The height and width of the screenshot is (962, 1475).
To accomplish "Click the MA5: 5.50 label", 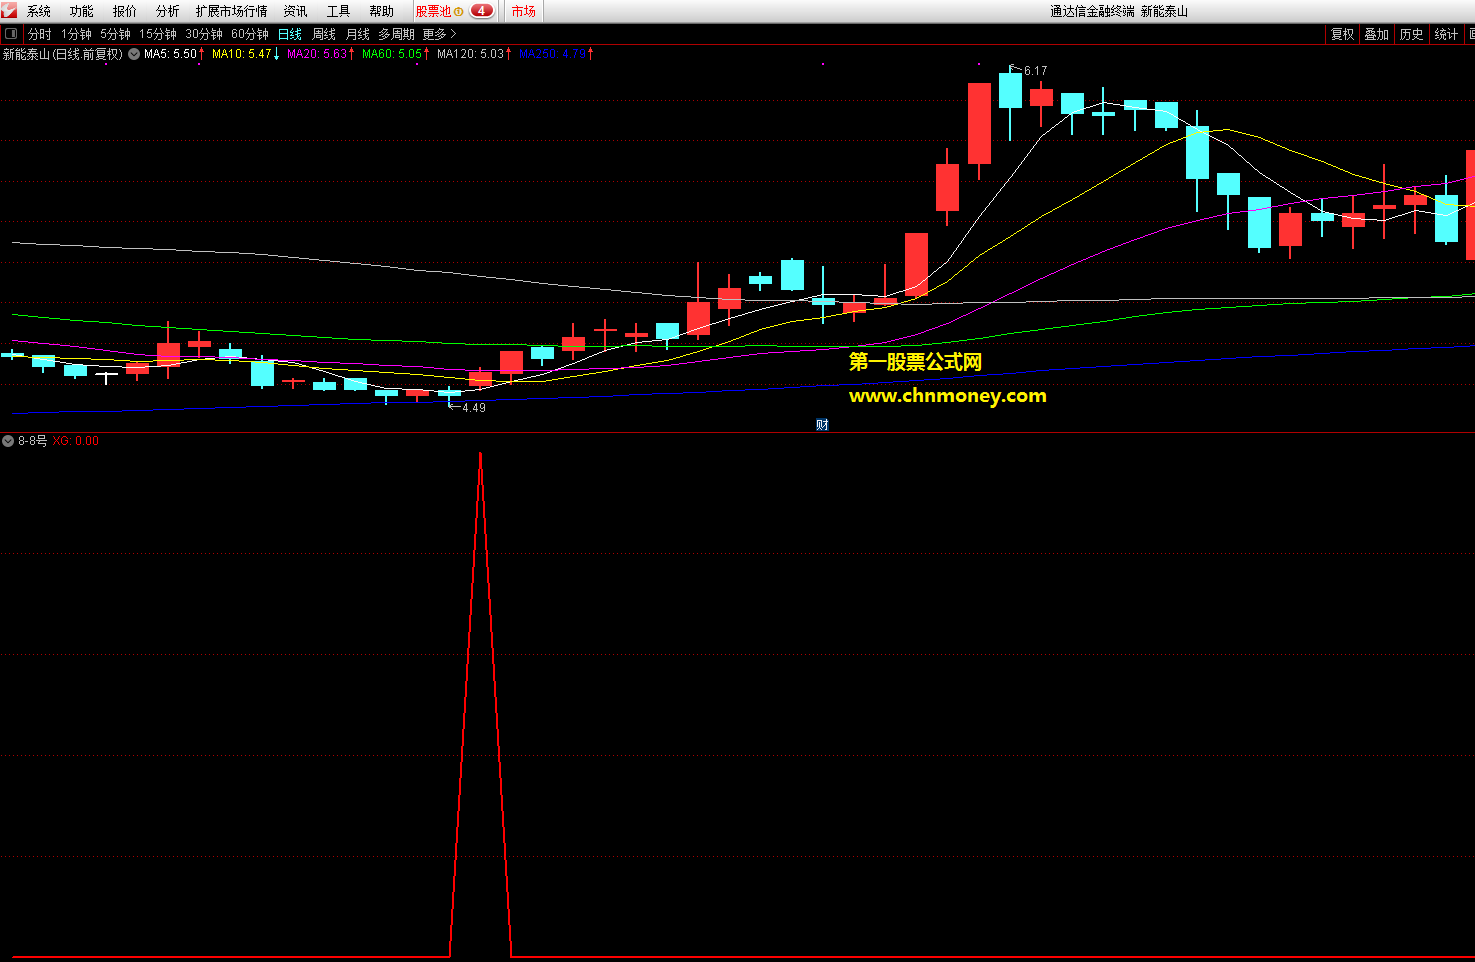I will pyautogui.click(x=170, y=54).
